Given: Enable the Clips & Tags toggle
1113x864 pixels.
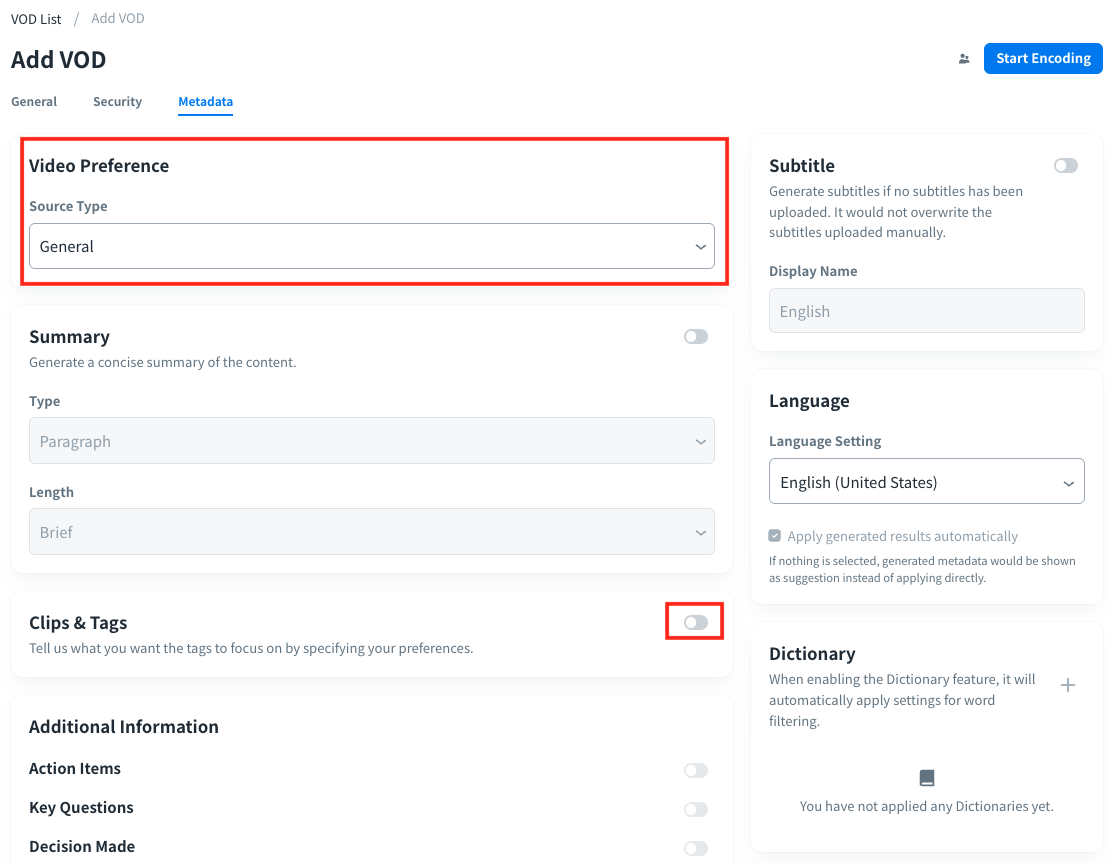Looking at the screenshot, I should tap(694, 621).
